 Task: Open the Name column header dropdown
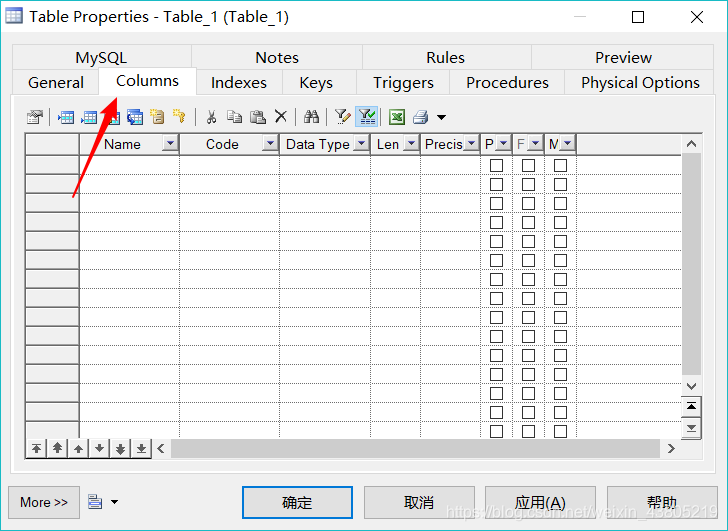pyautogui.click(x=170, y=144)
